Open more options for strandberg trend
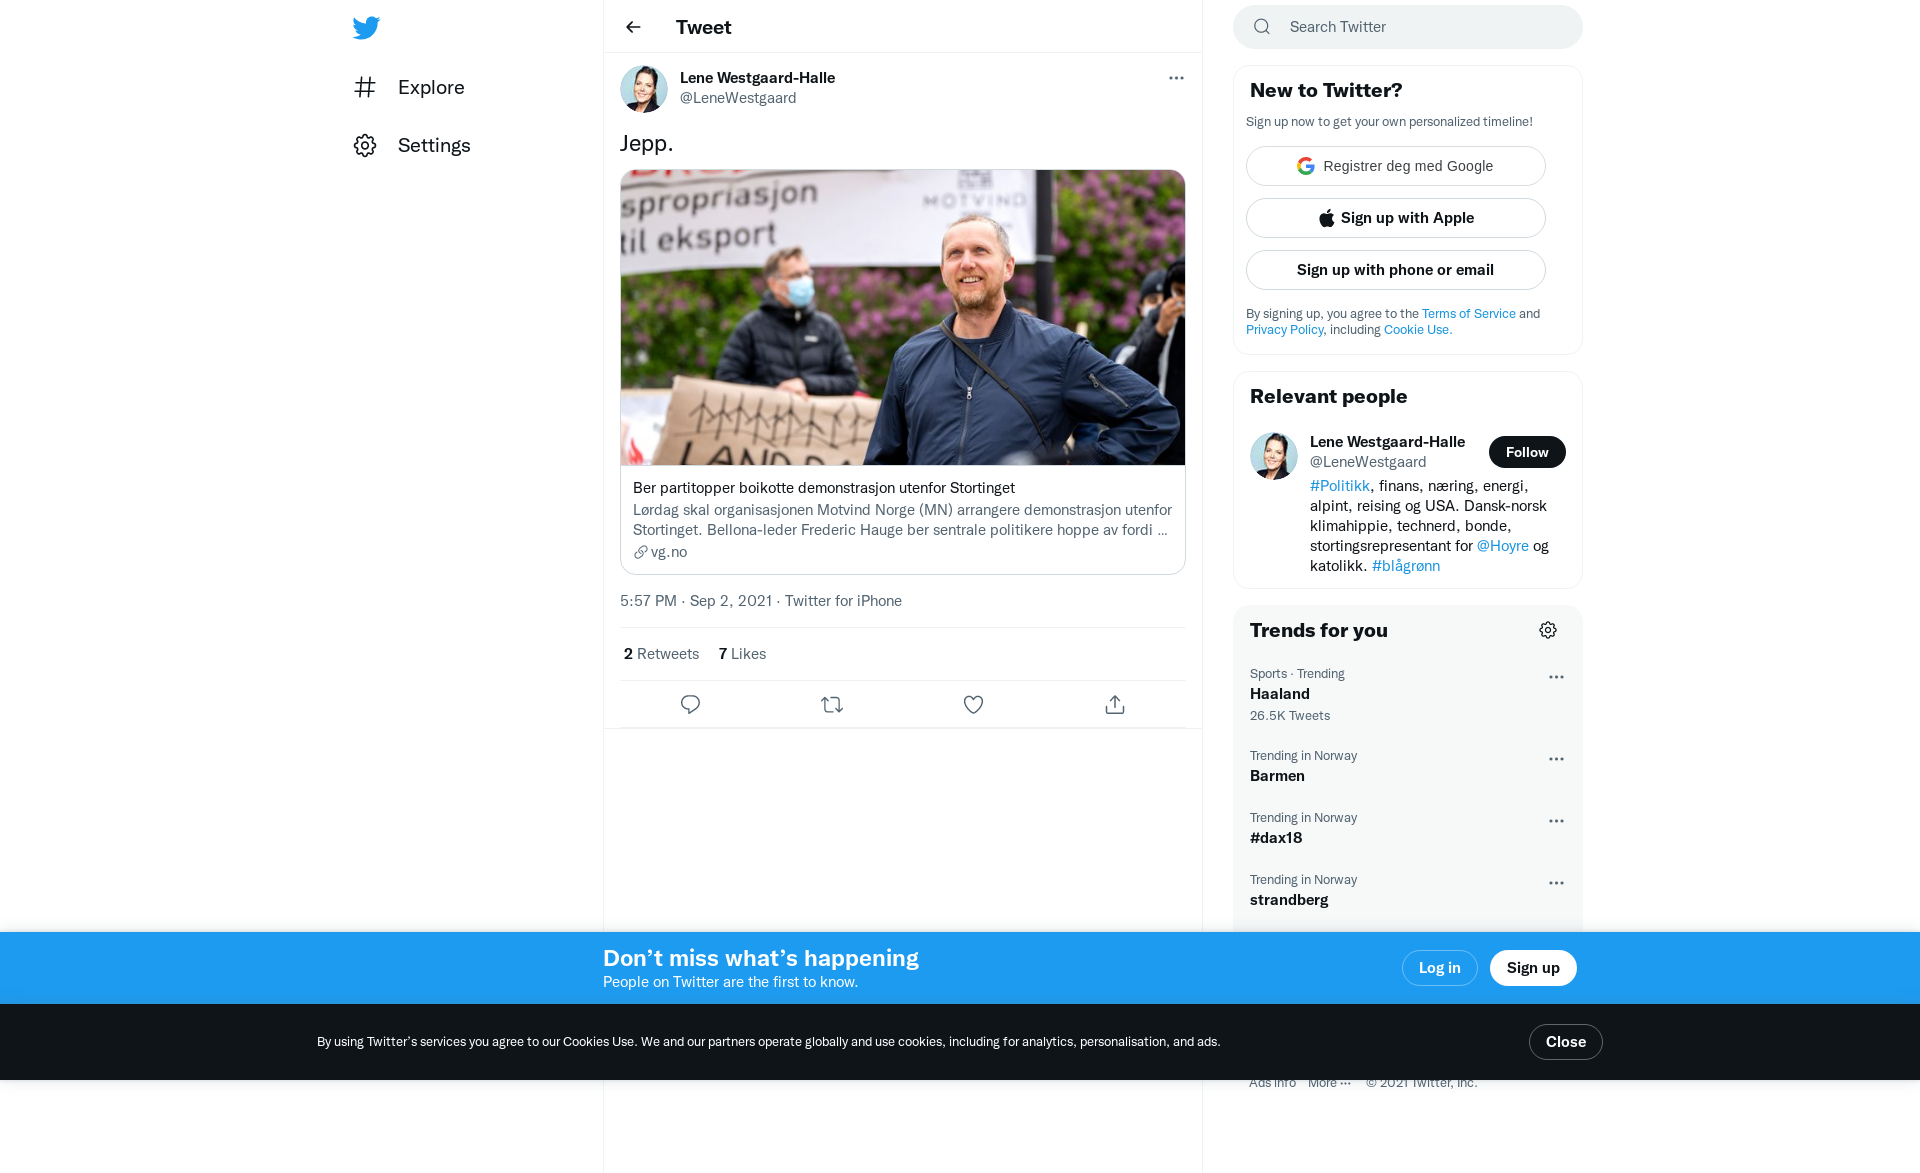Image resolution: width=1920 pixels, height=1173 pixels. pyautogui.click(x=1556, y=883)
